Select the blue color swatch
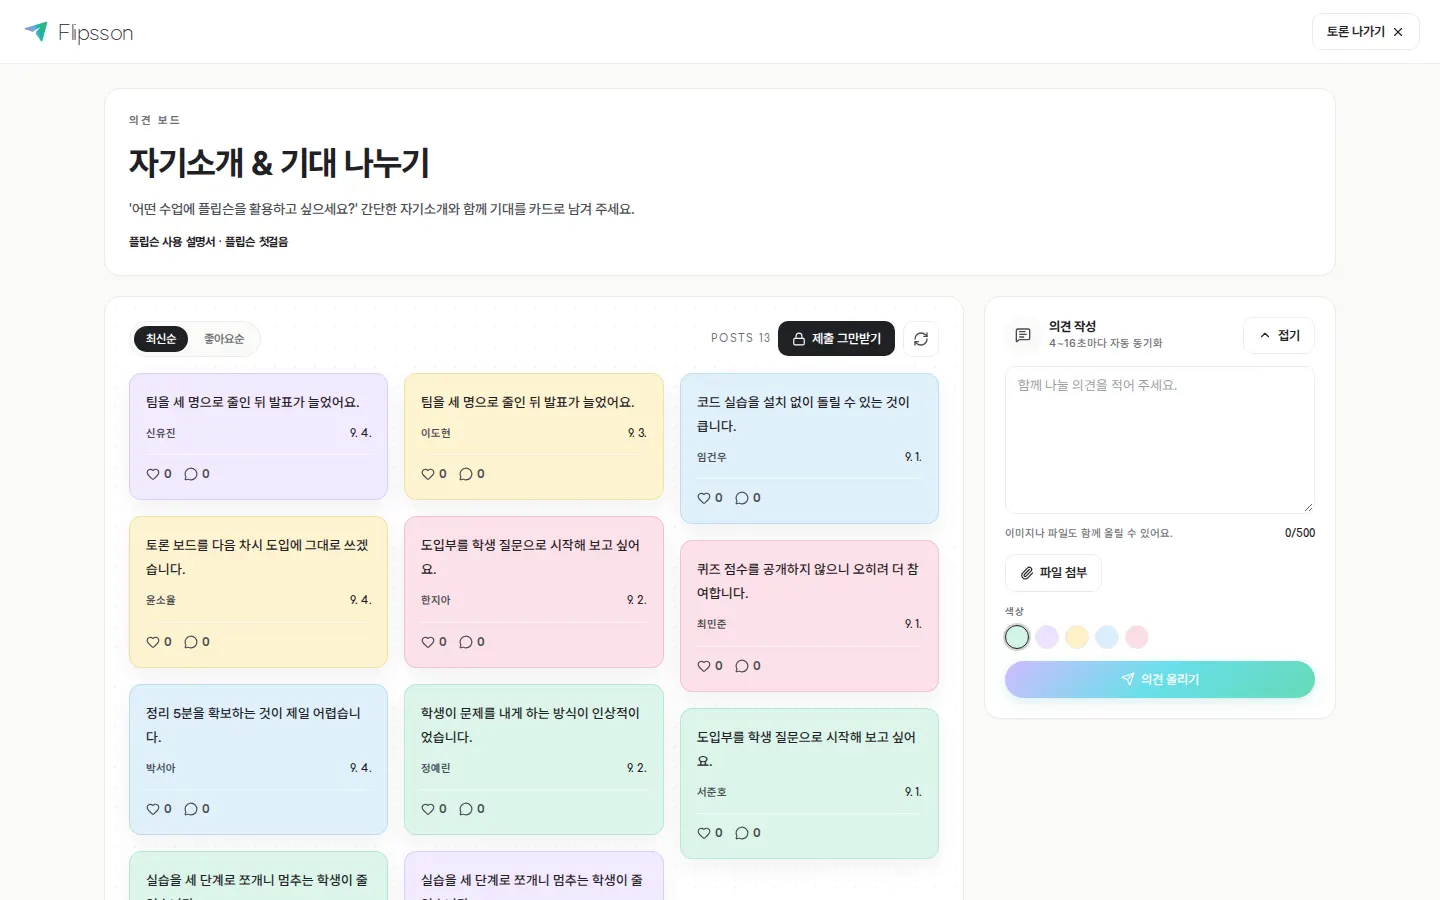Viewport: 1440px width, 900px height. 1107,637
